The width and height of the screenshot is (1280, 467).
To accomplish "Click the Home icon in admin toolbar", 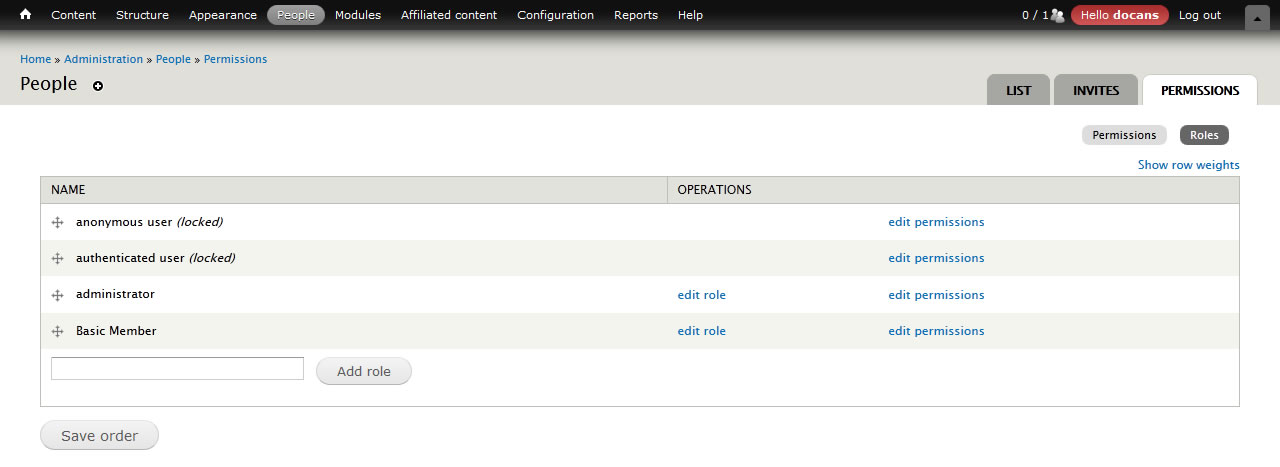I will (x=26, y=15).
